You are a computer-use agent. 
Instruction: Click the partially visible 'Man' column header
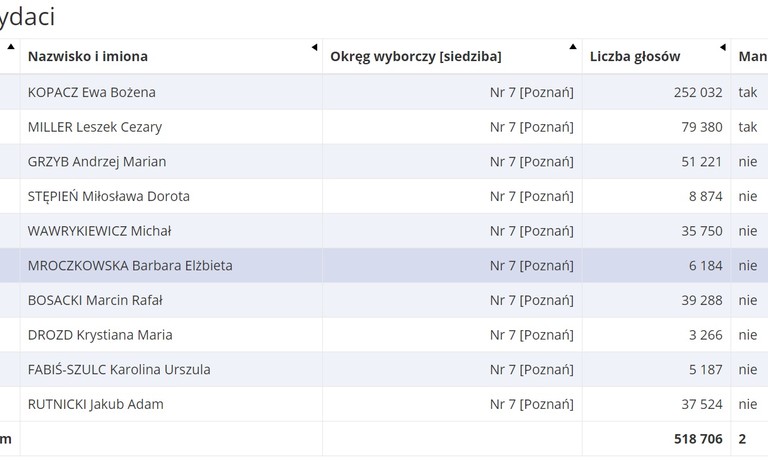(752, 57)
